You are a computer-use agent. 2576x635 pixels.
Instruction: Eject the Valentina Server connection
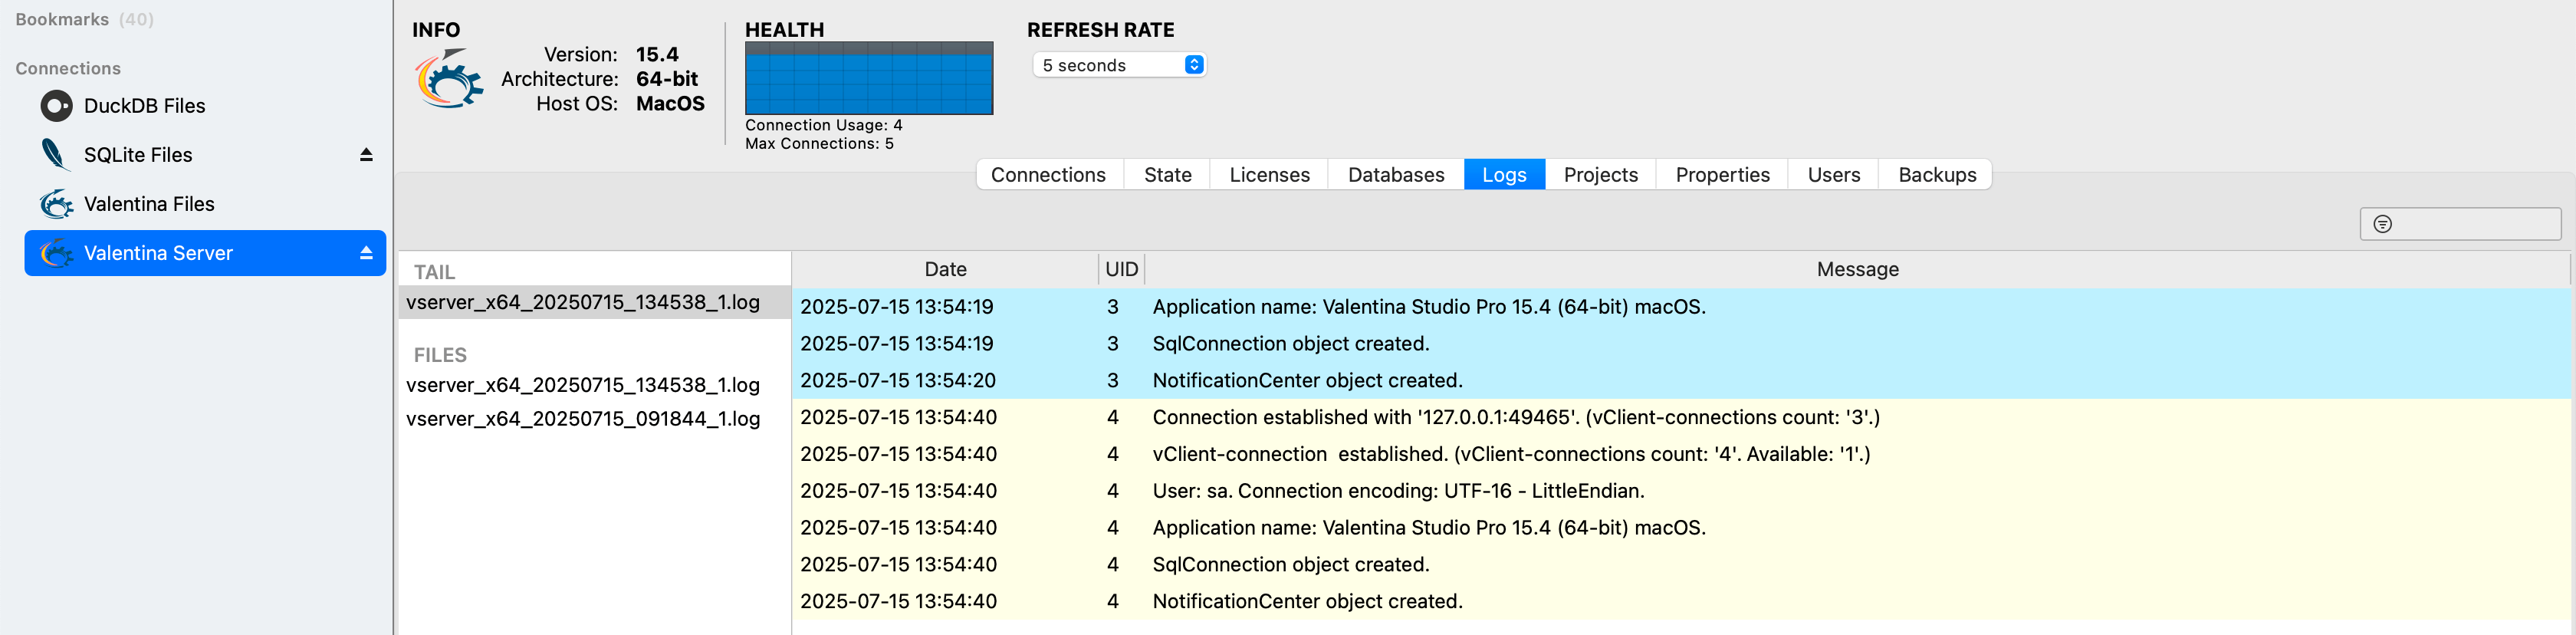(366, 253)
